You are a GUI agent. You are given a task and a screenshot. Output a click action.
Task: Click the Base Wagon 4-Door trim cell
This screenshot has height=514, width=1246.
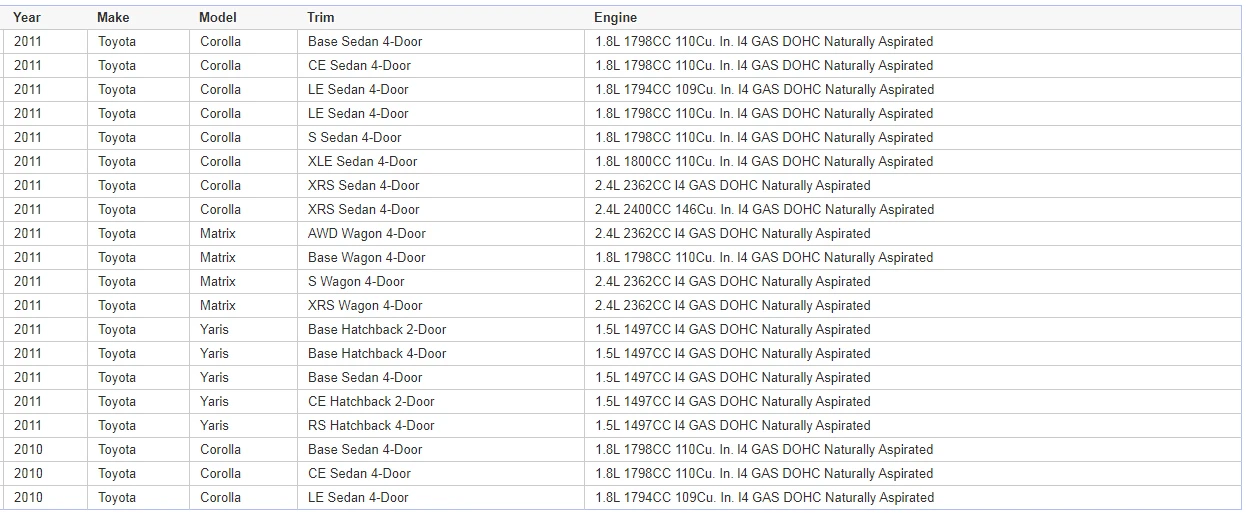coord(366,257)
